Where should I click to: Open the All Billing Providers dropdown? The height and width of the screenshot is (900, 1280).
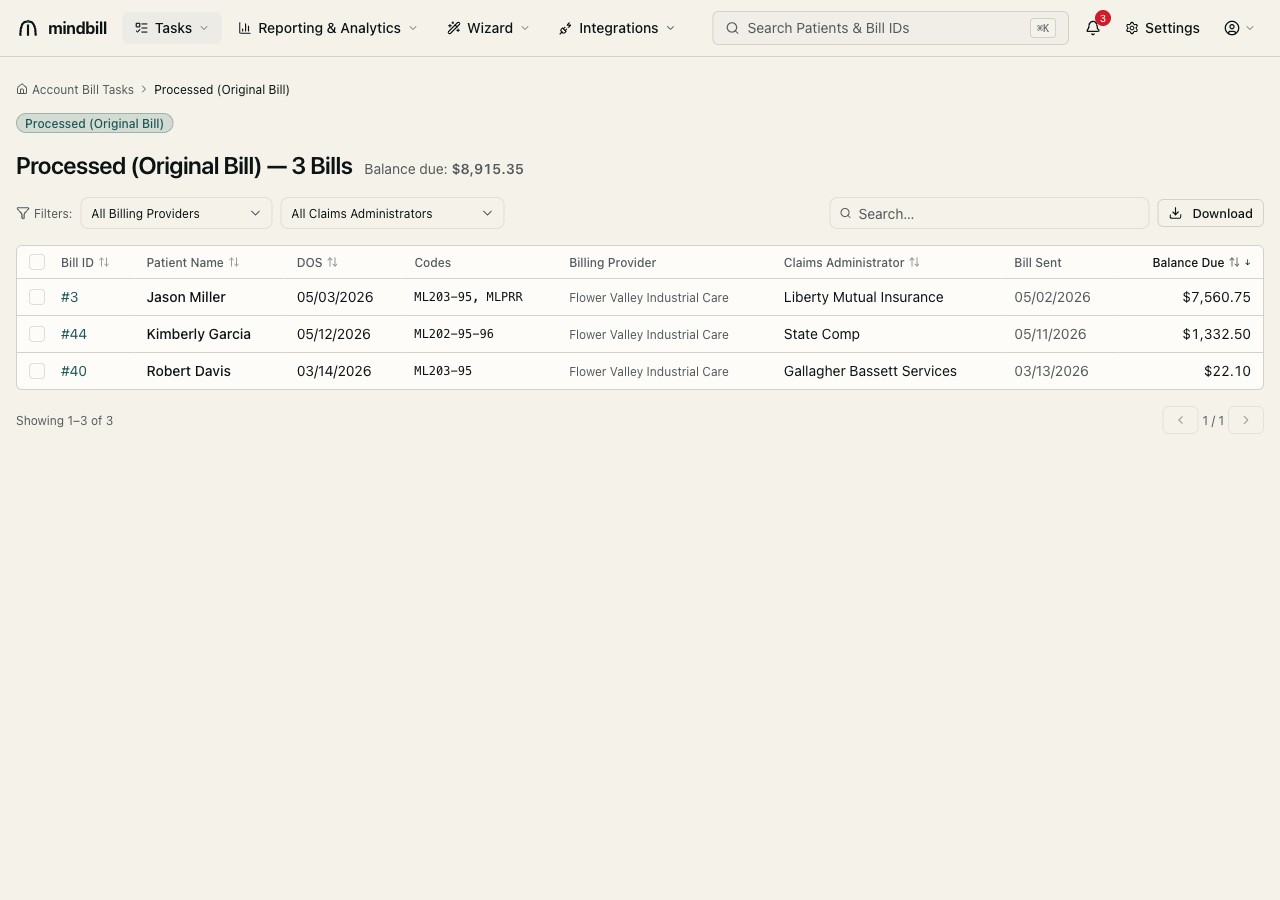coord(176,213)
